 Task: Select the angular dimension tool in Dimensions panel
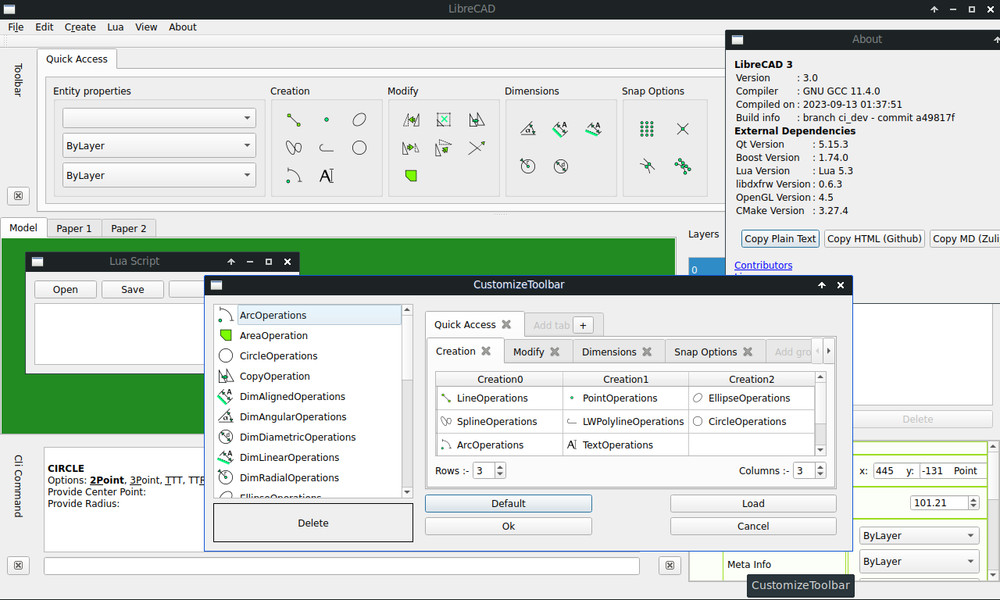(x=529, y=129)
